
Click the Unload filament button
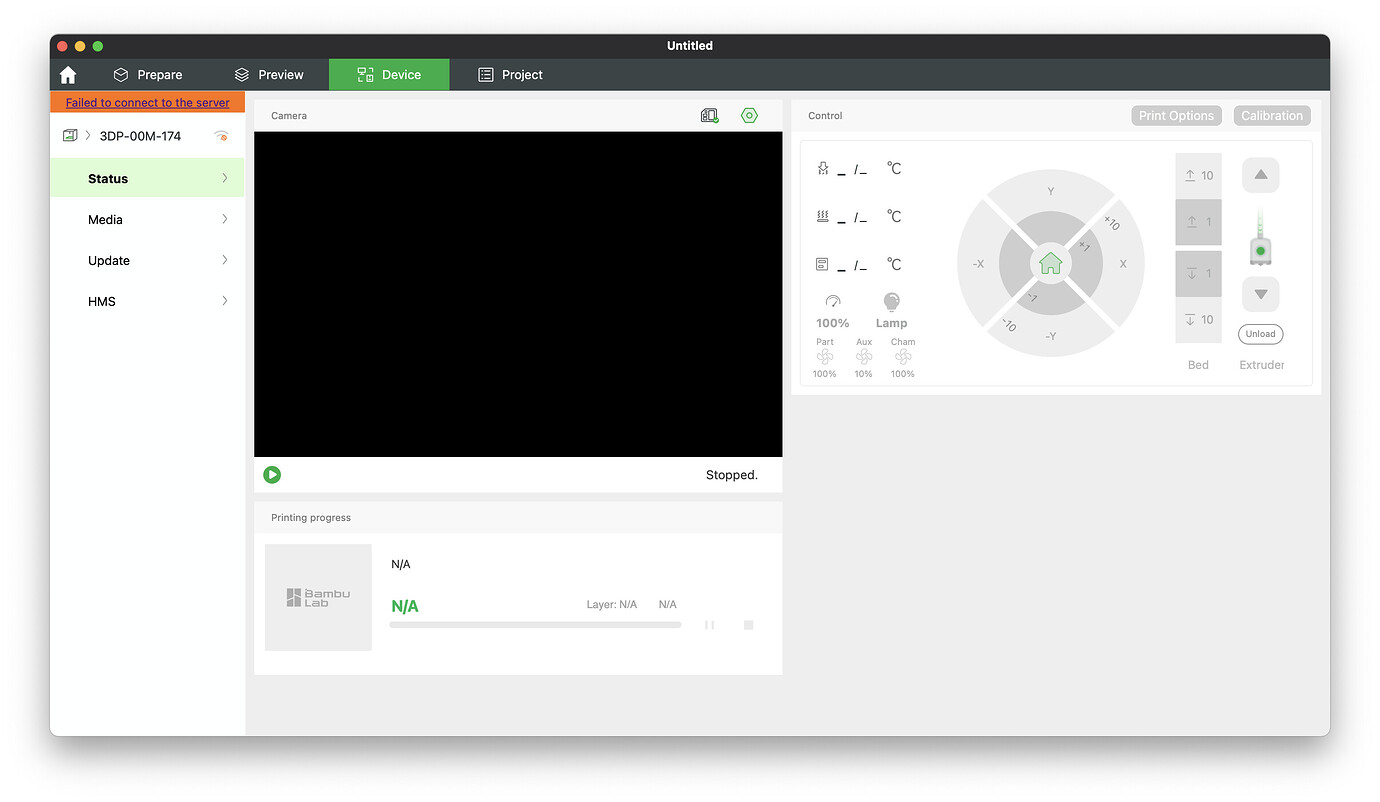tap(1260, 334)
